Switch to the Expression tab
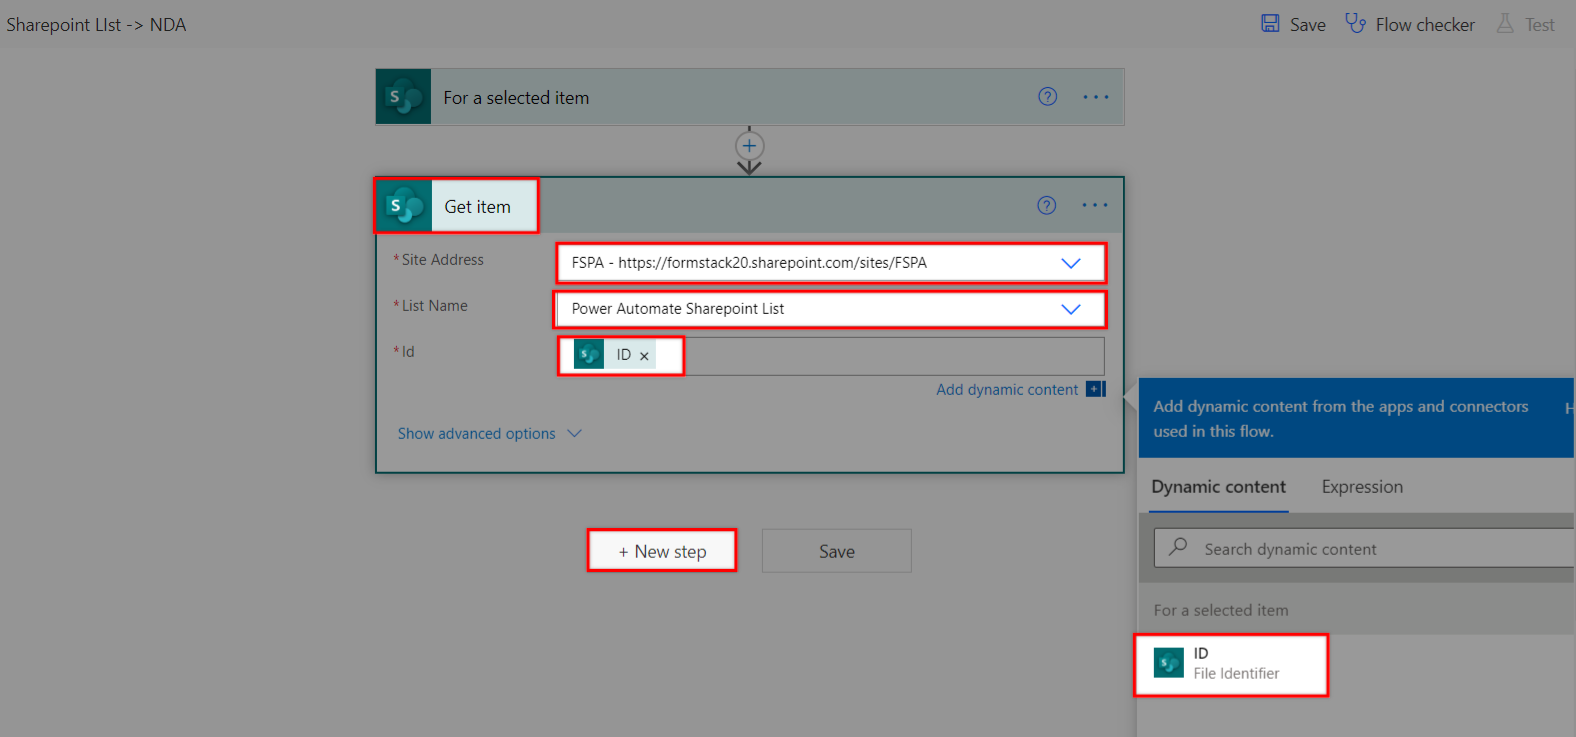 click(x=1362, y=487)
